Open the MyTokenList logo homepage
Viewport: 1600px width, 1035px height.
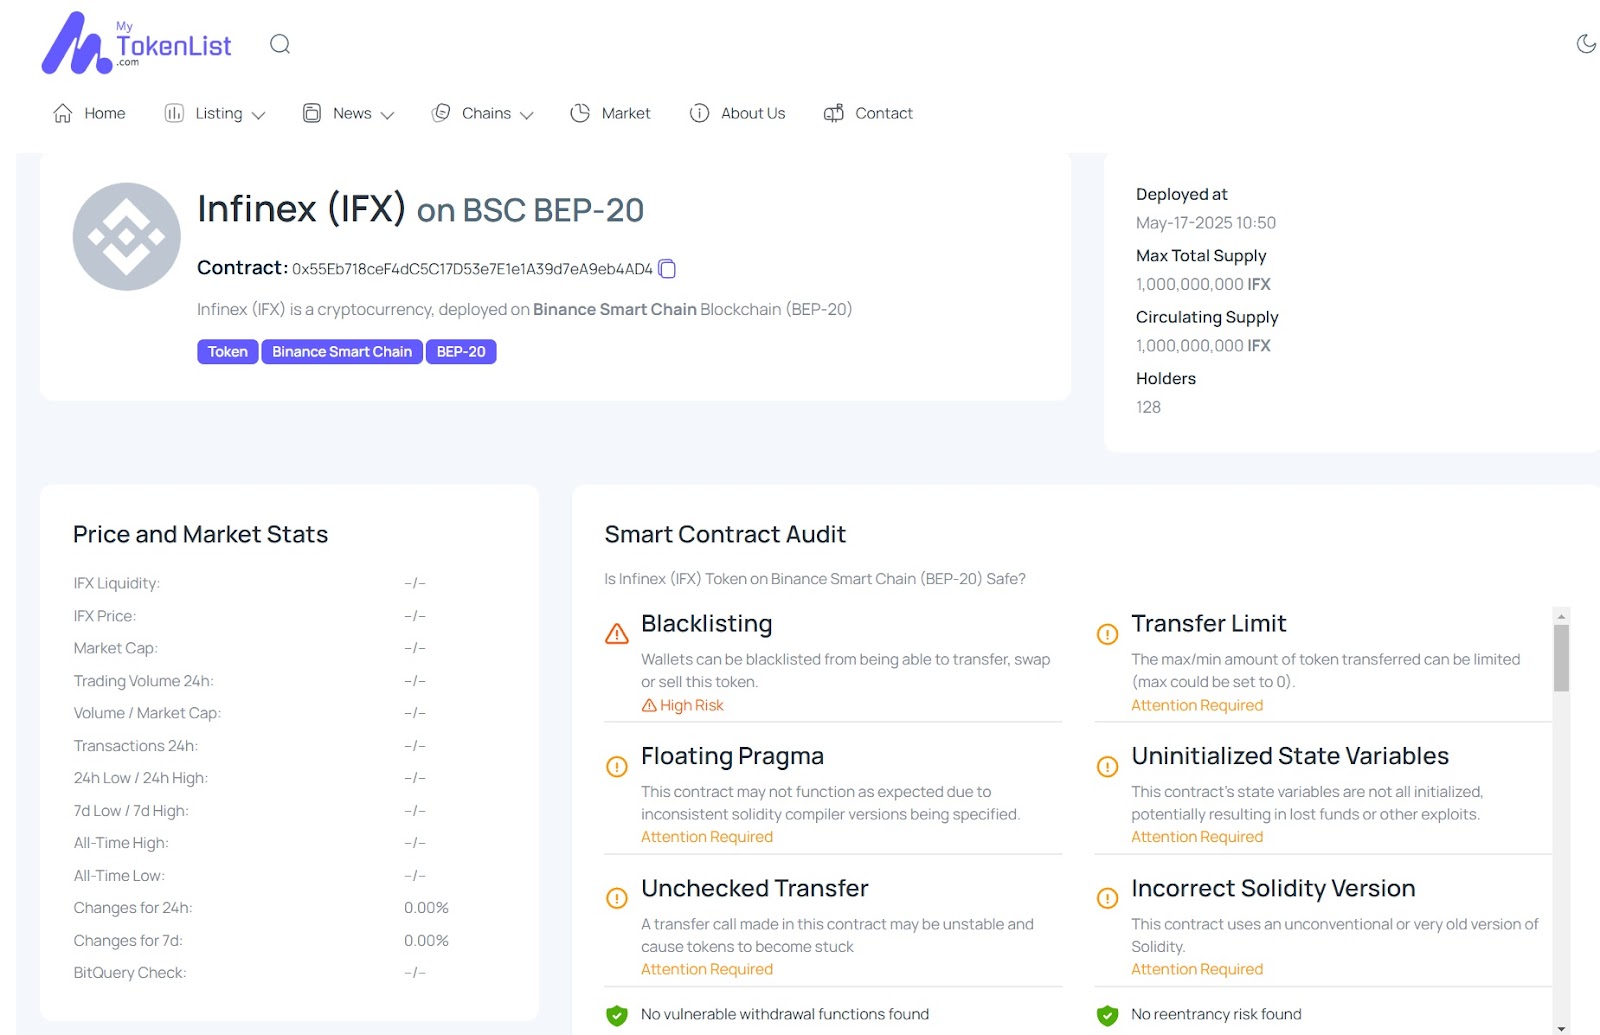(136, 43)
